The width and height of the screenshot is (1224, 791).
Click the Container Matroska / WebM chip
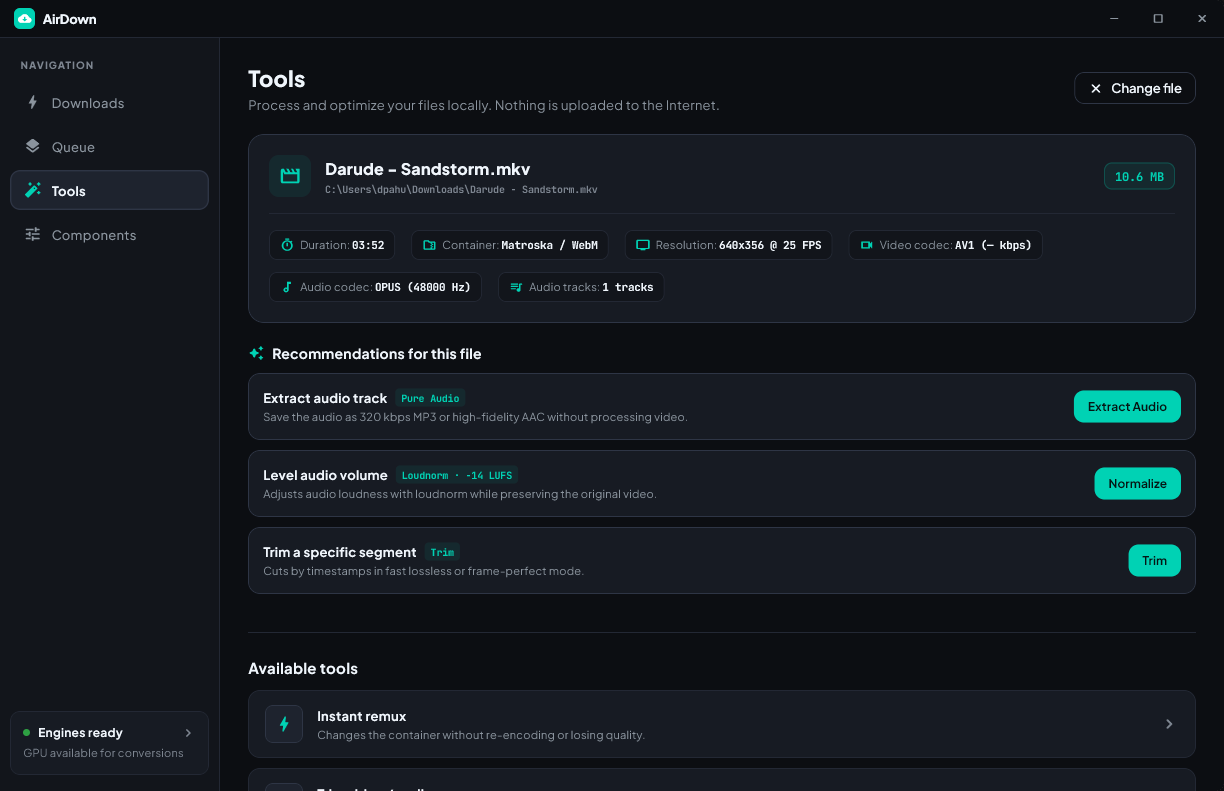pyautogui.click(x=512, y=245)
